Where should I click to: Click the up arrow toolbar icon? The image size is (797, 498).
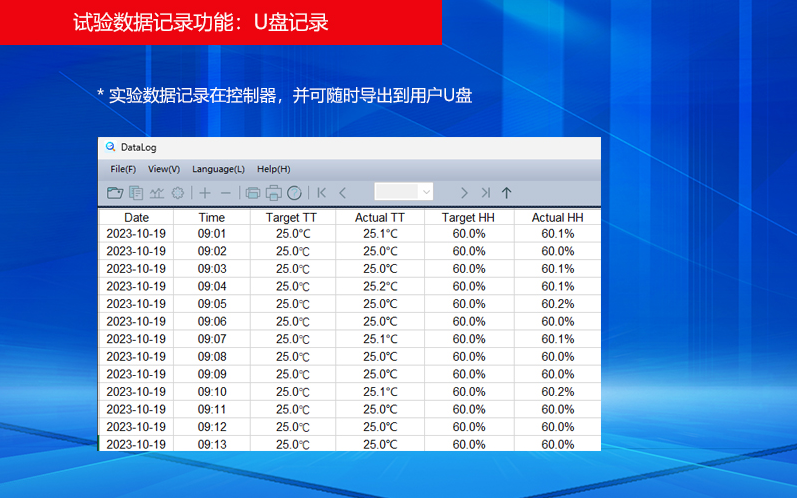tap(506, 193)
